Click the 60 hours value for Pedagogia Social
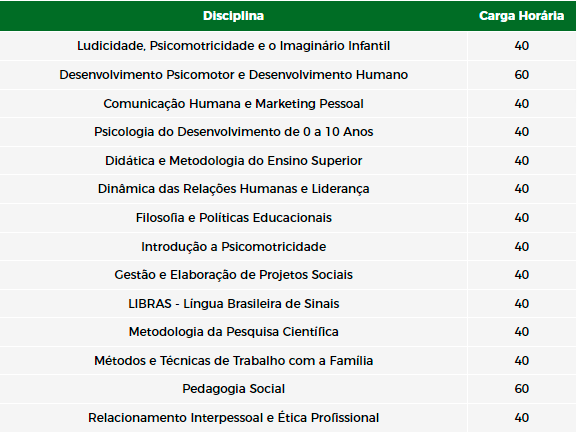The height and width of the screenshot is (433, 577). pos(521,389)
